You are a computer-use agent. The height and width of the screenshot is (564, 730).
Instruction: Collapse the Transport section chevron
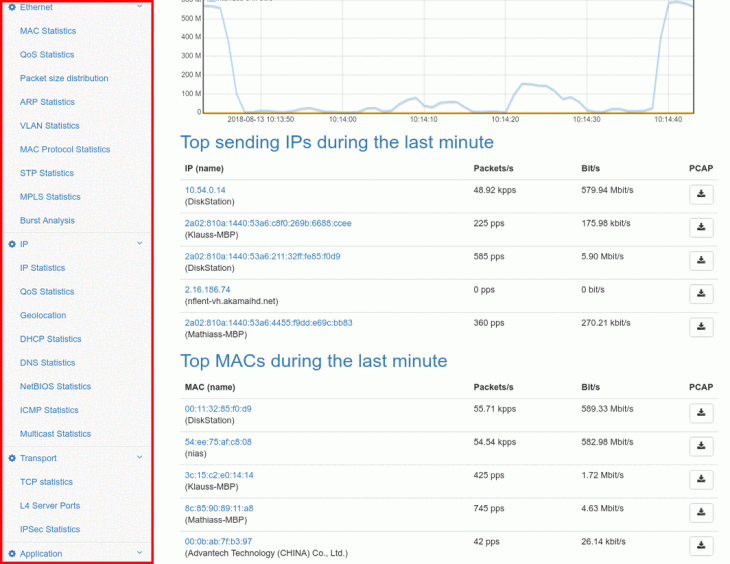(x=140, y=458)
